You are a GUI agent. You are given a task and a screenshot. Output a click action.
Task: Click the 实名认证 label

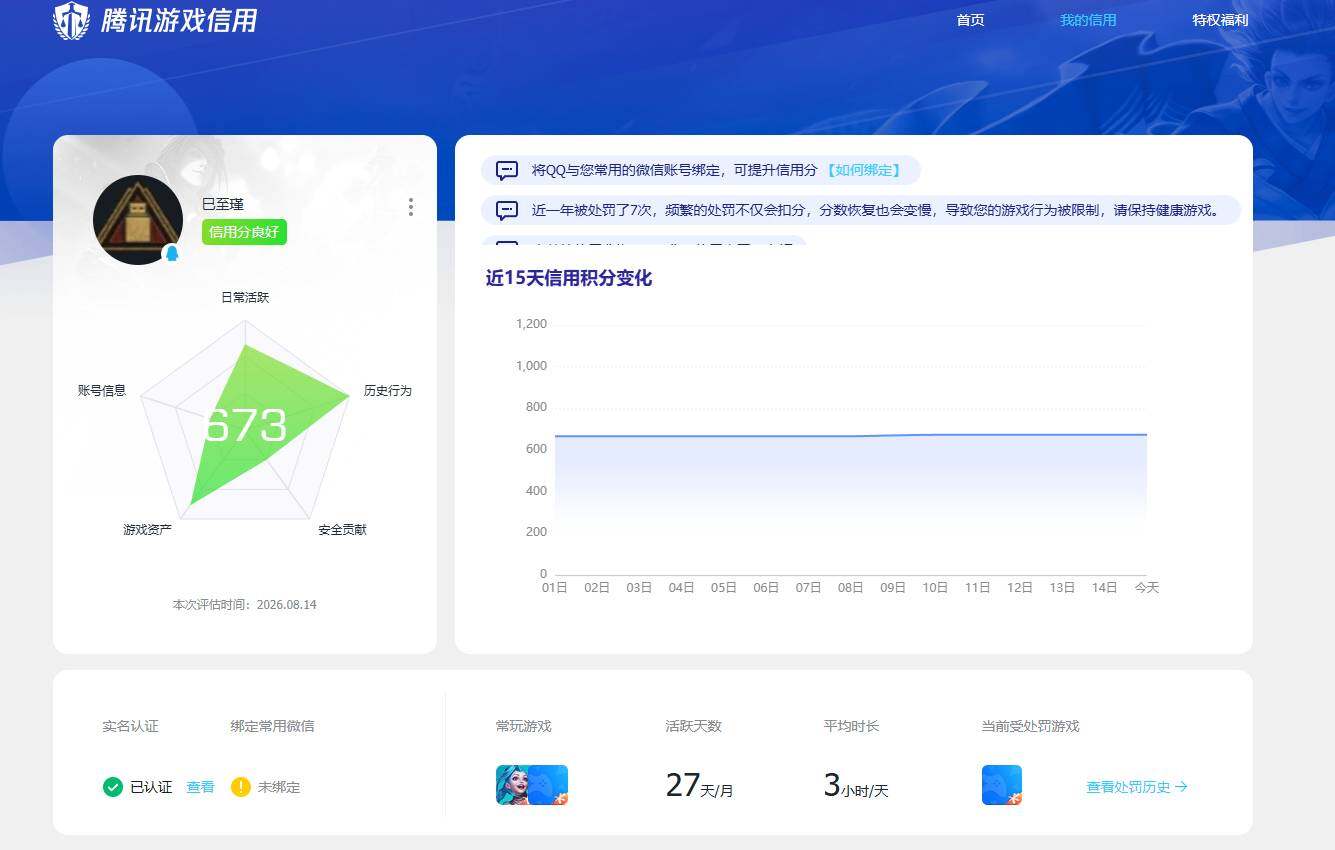click(x=131, y=726)
